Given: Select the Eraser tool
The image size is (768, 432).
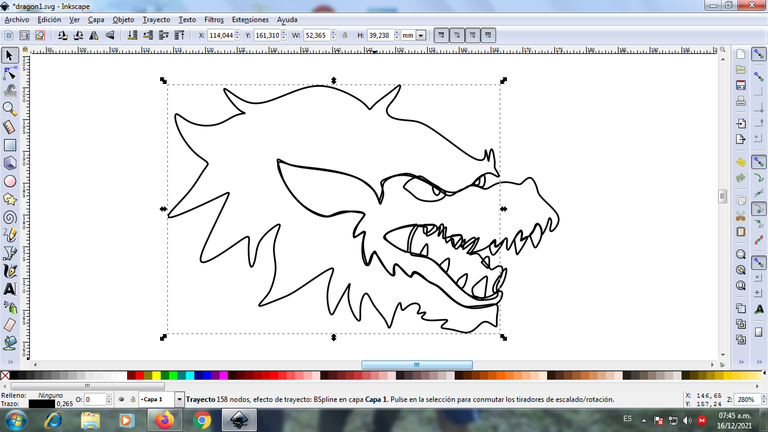Looking at the screenshot, I should point(10,325).
